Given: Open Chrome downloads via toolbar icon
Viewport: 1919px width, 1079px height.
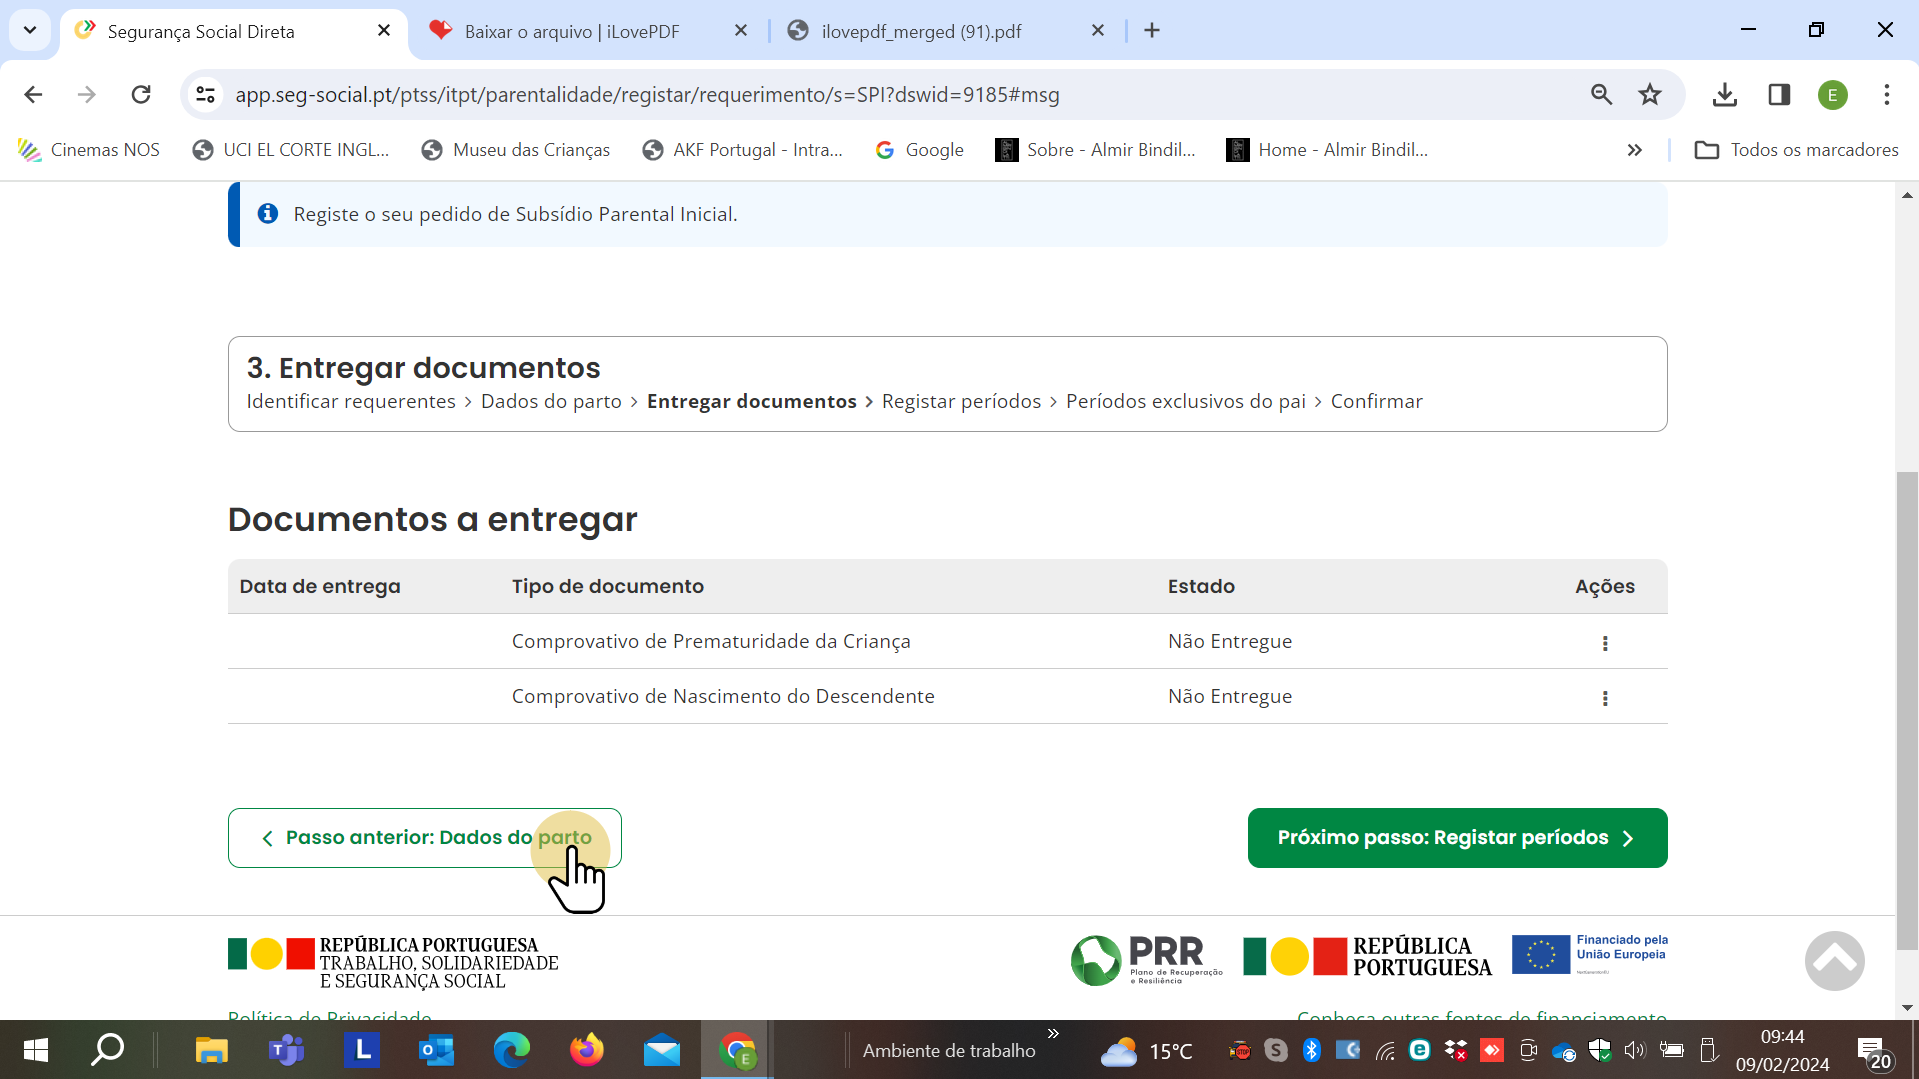Looking at the screenshot, I should coord(1724,95).
